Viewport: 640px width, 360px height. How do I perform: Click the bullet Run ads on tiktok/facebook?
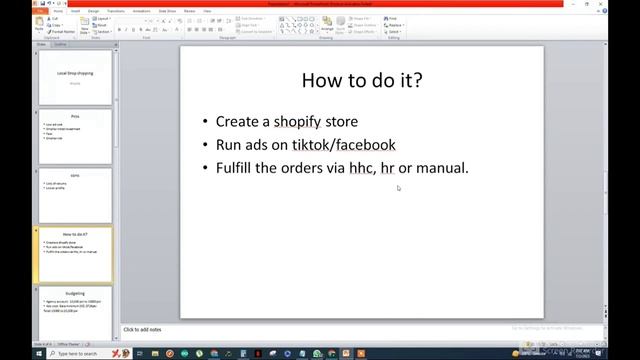coord(306,145)
